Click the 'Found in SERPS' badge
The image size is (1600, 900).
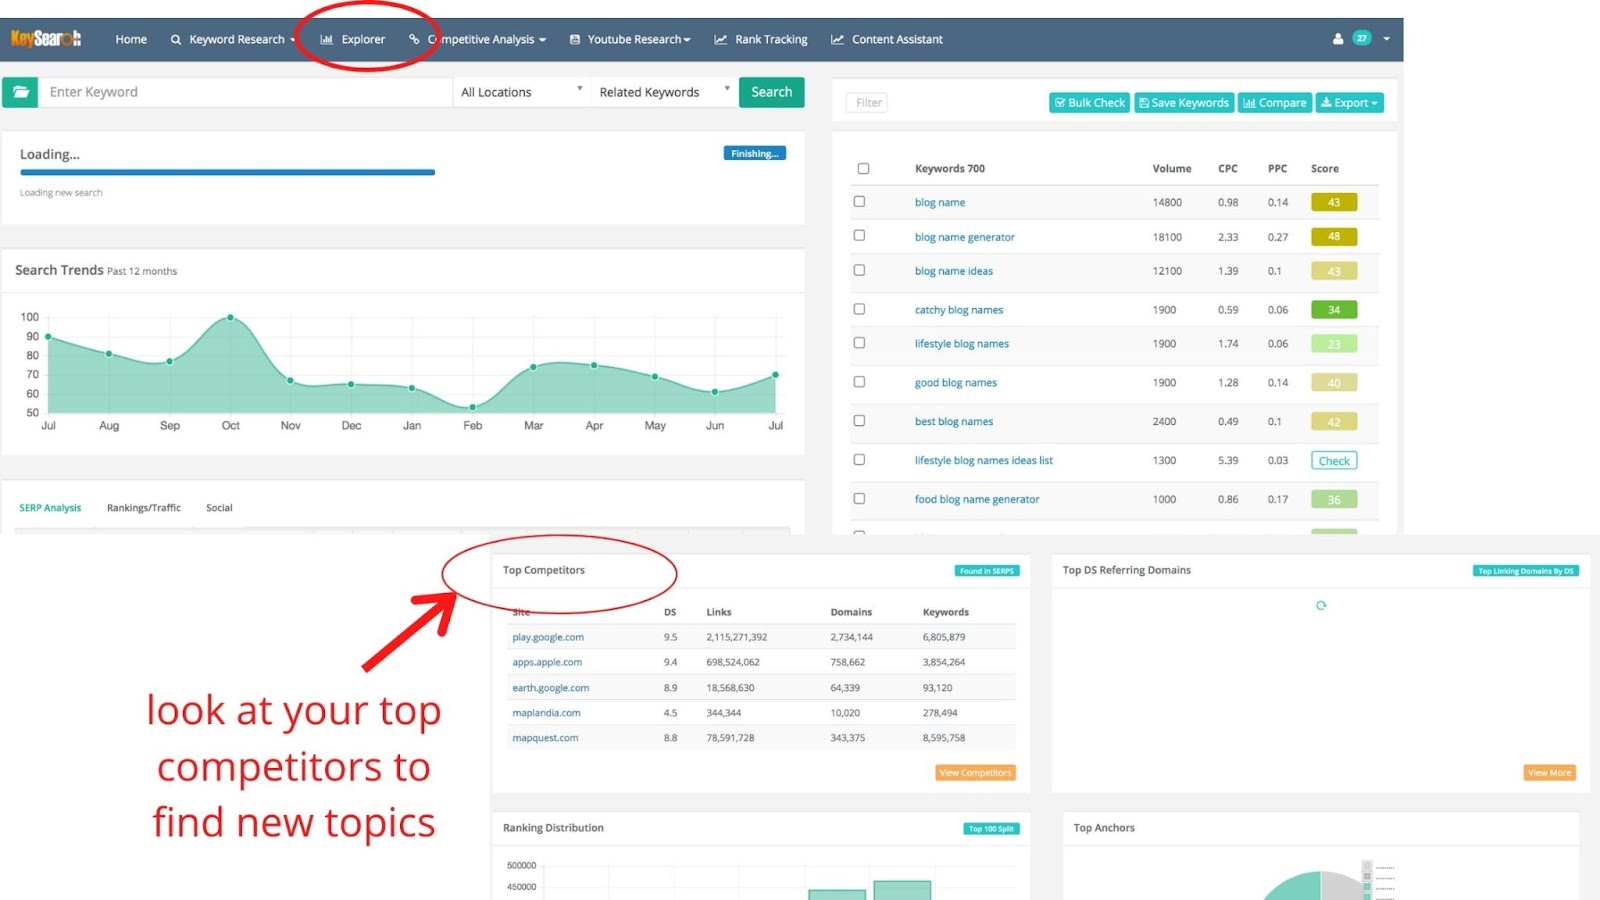pyautogui.click(x=987, y=571)
